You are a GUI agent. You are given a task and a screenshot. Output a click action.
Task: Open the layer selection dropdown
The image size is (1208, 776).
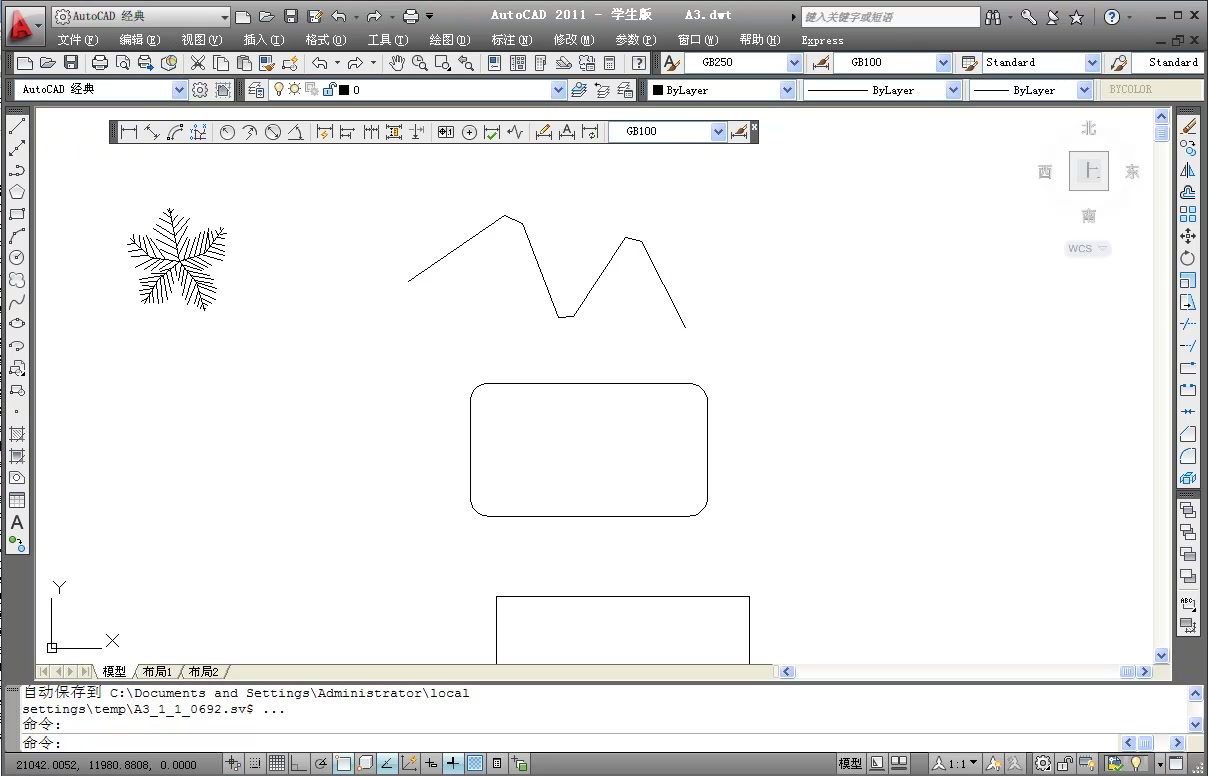click(x=560, y=89)
